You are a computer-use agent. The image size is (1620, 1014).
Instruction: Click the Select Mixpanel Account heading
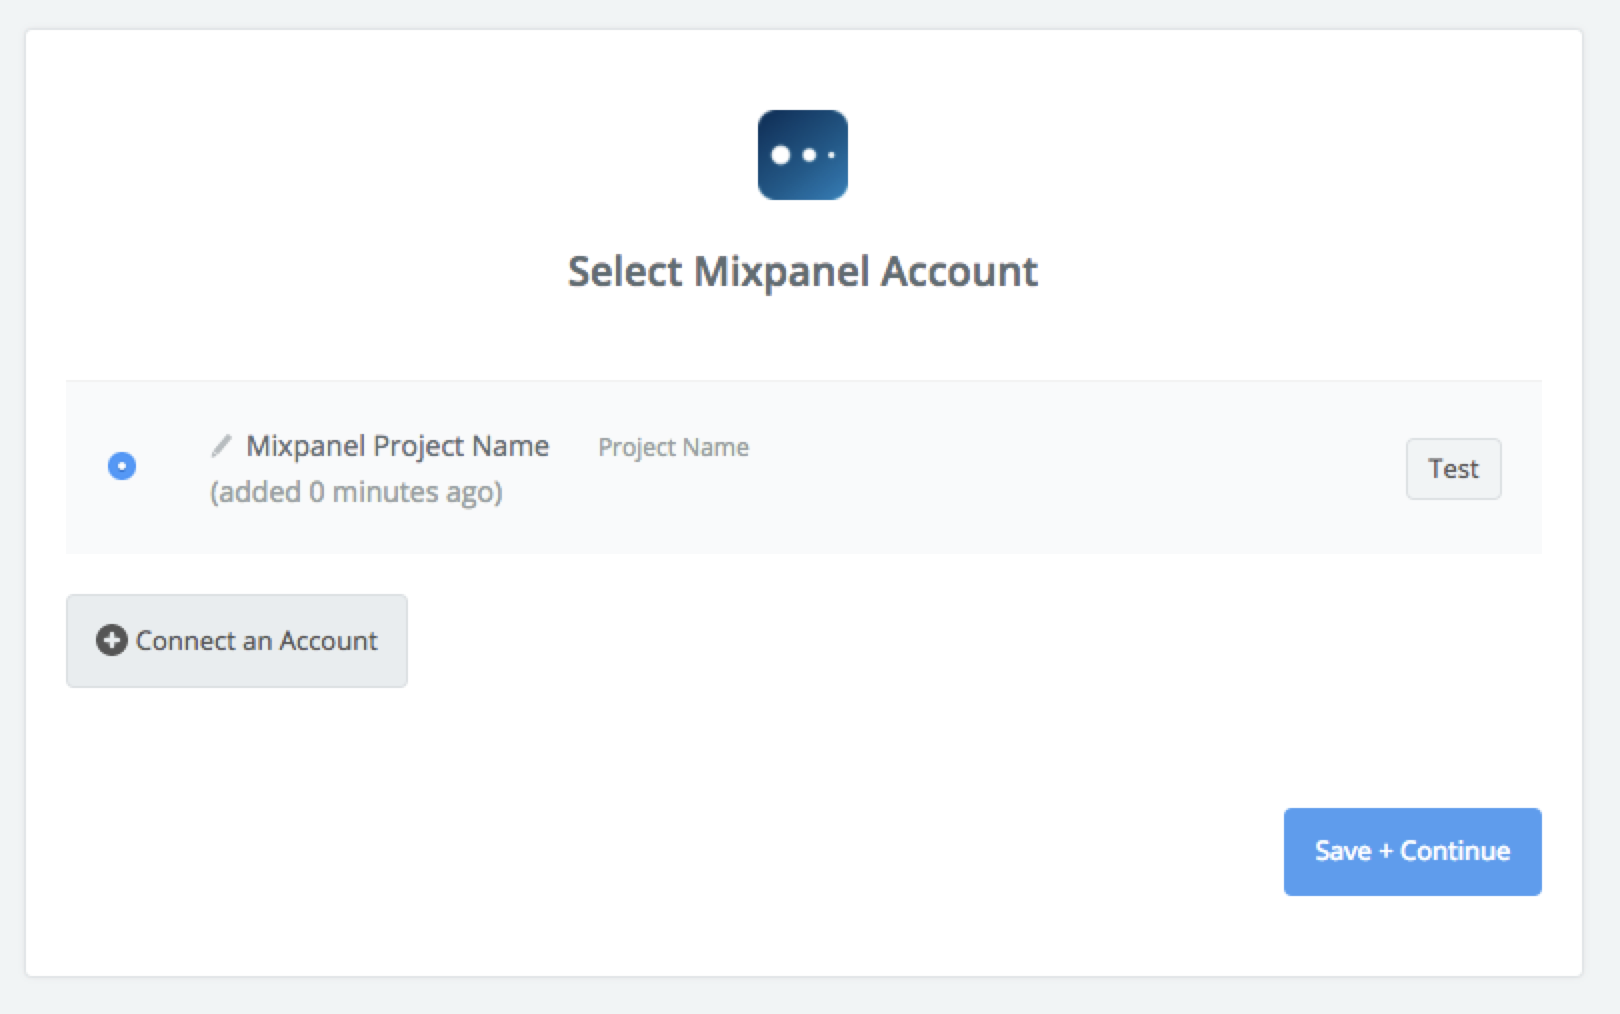coord(803,272)
